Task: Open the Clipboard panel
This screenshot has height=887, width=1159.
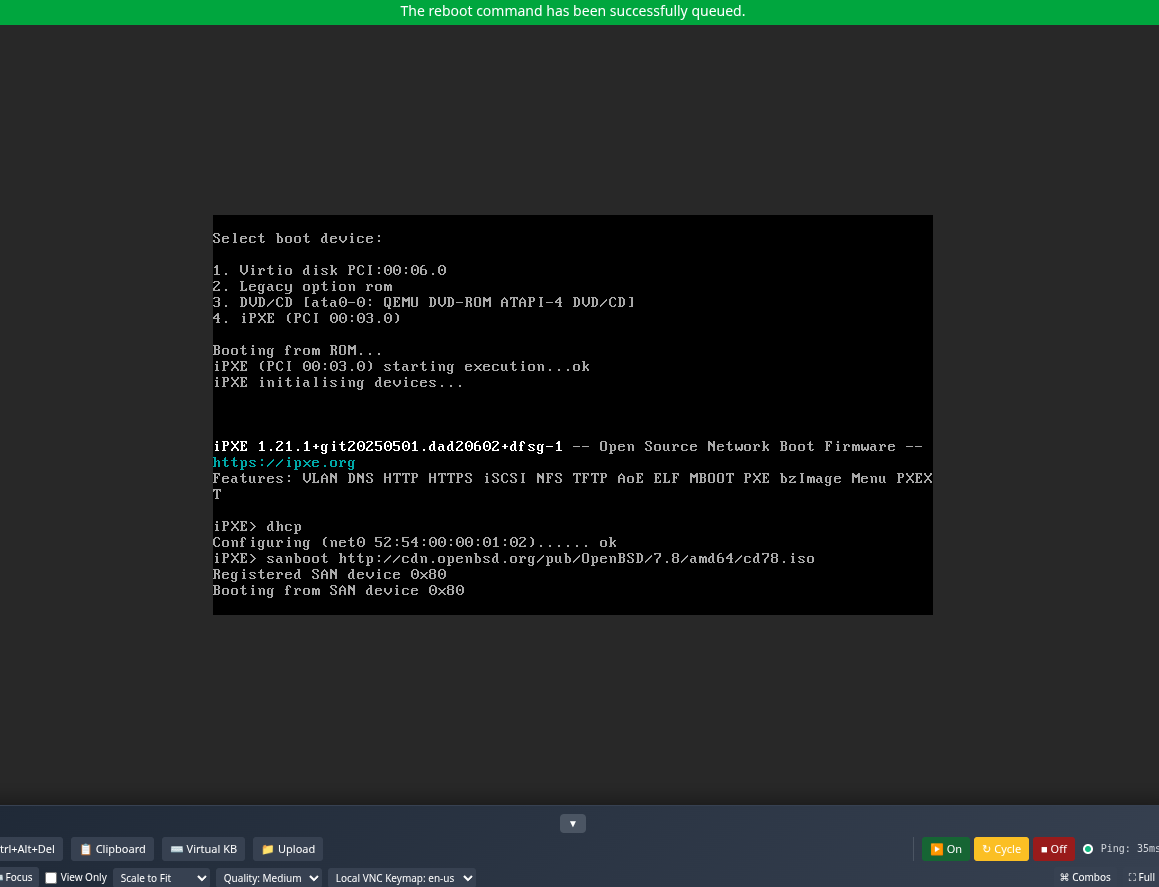Action: pos(111,848)
